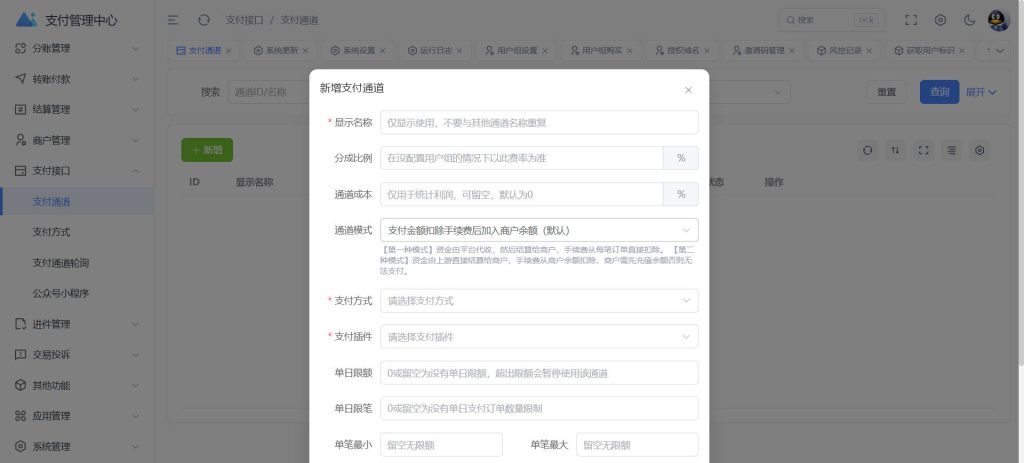This screenshot has width=1024, height=463.
Task: Open the 支付方式 select dropdown
Action: point(539,301)
